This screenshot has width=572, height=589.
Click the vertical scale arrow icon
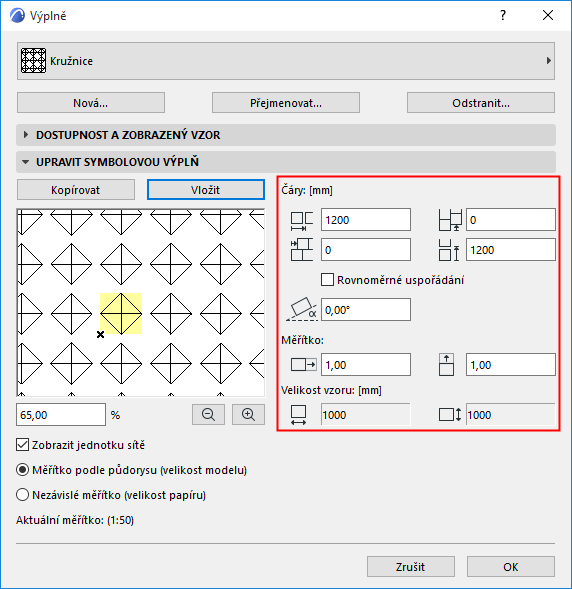coord(446,364)
